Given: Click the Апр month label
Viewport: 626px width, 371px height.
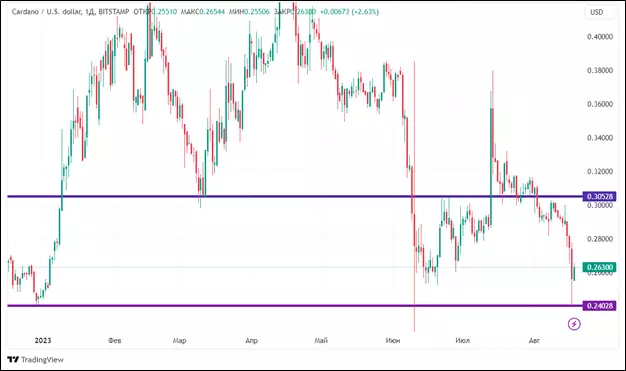Looking at the screenshot, I should (251, 340).
